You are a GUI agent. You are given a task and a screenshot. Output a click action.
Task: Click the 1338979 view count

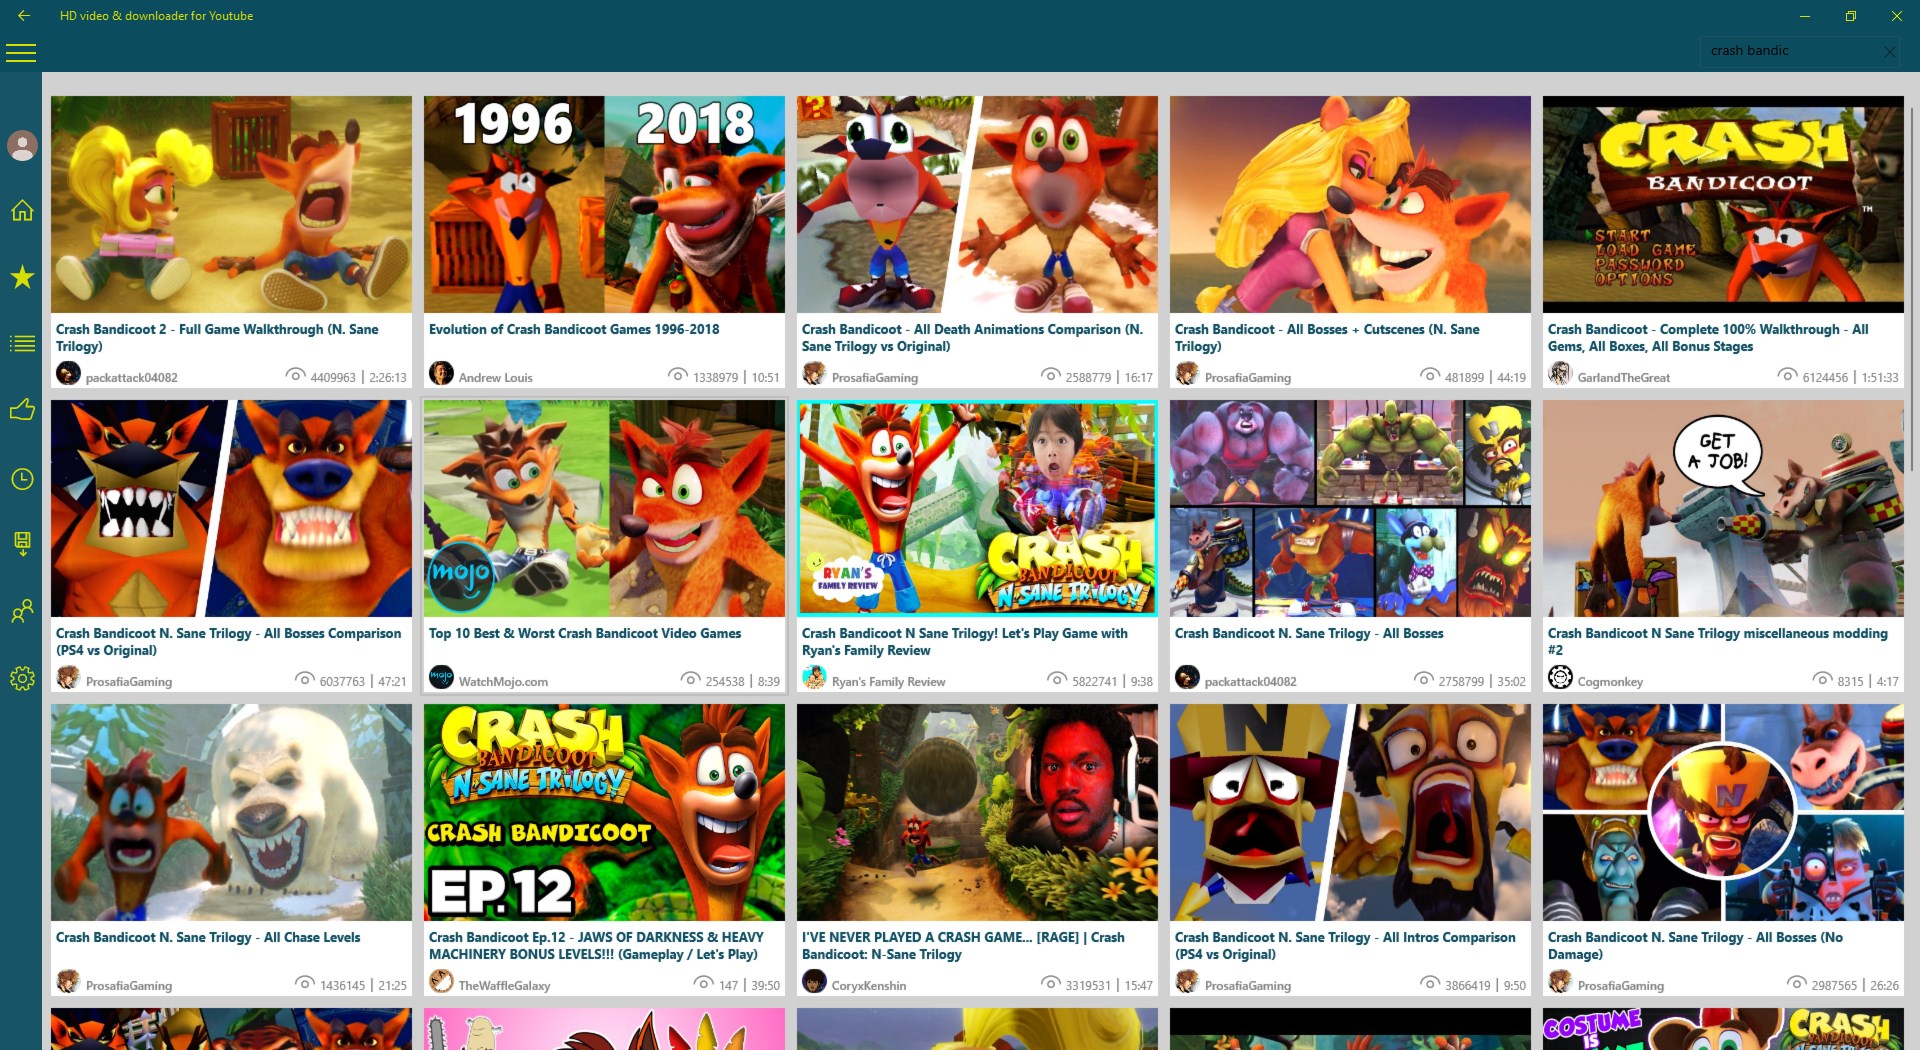click(716, 378)
